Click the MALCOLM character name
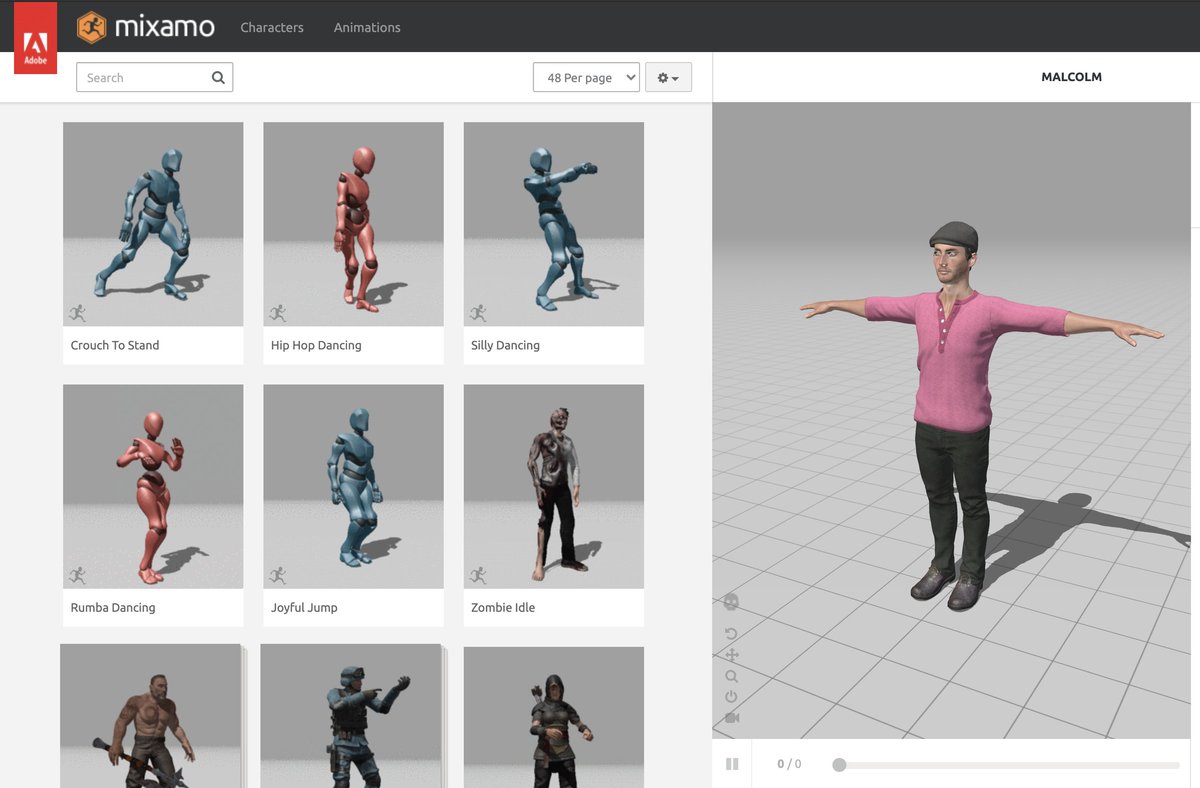1200x788 pixels. click(1071, 77)
